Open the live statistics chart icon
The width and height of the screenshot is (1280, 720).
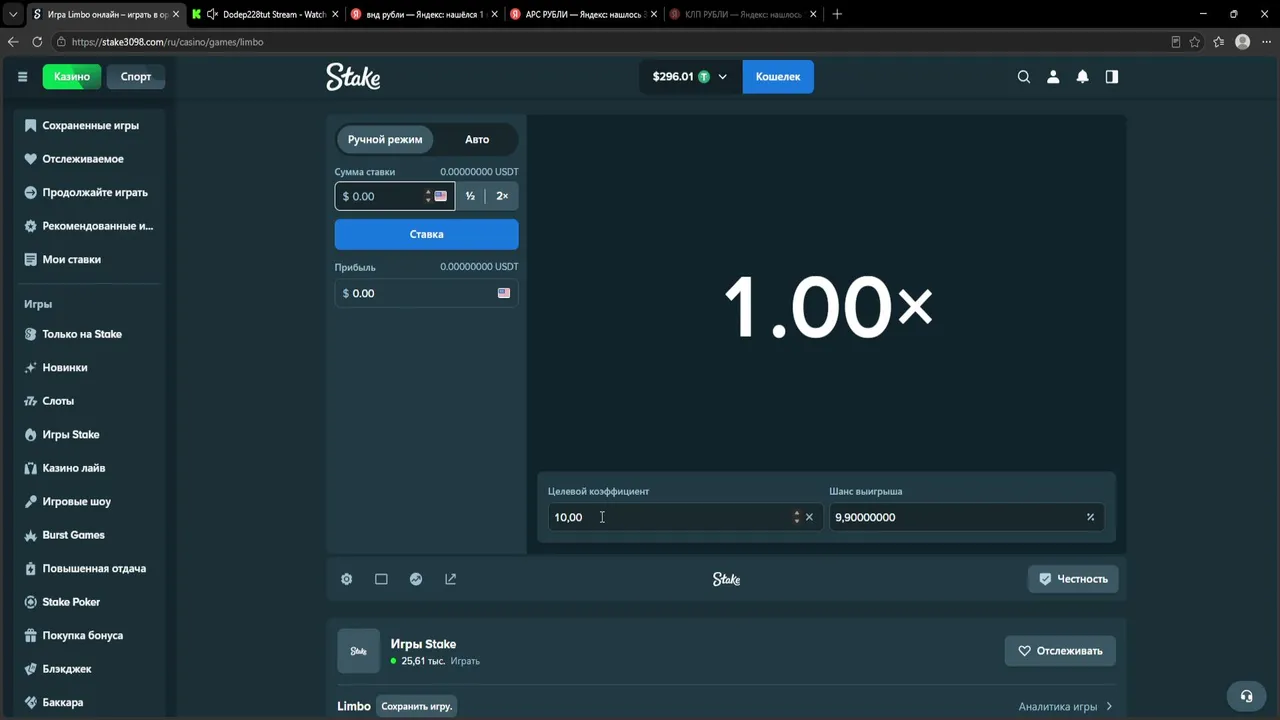pos(416,579)
